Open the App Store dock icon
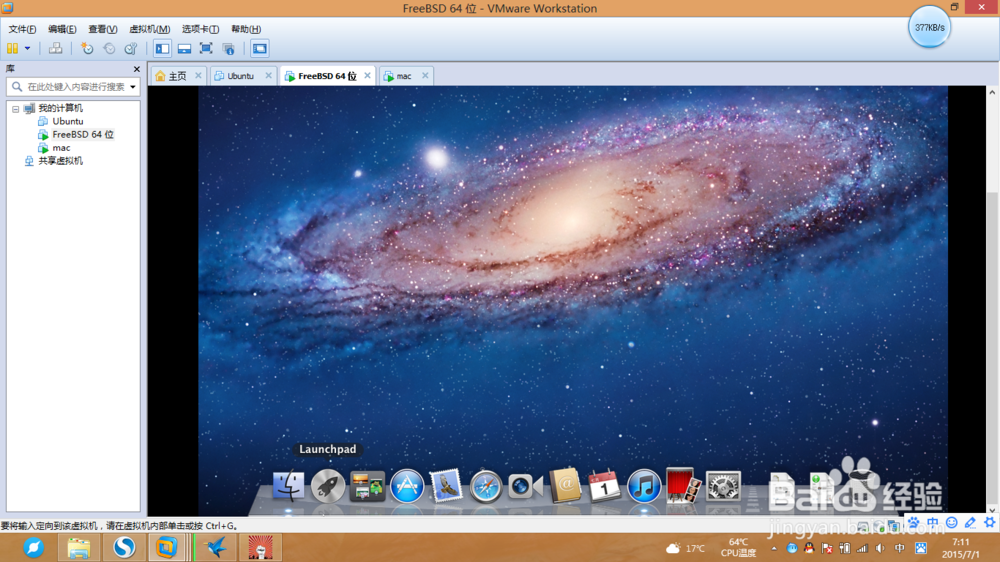 (407, 486)
